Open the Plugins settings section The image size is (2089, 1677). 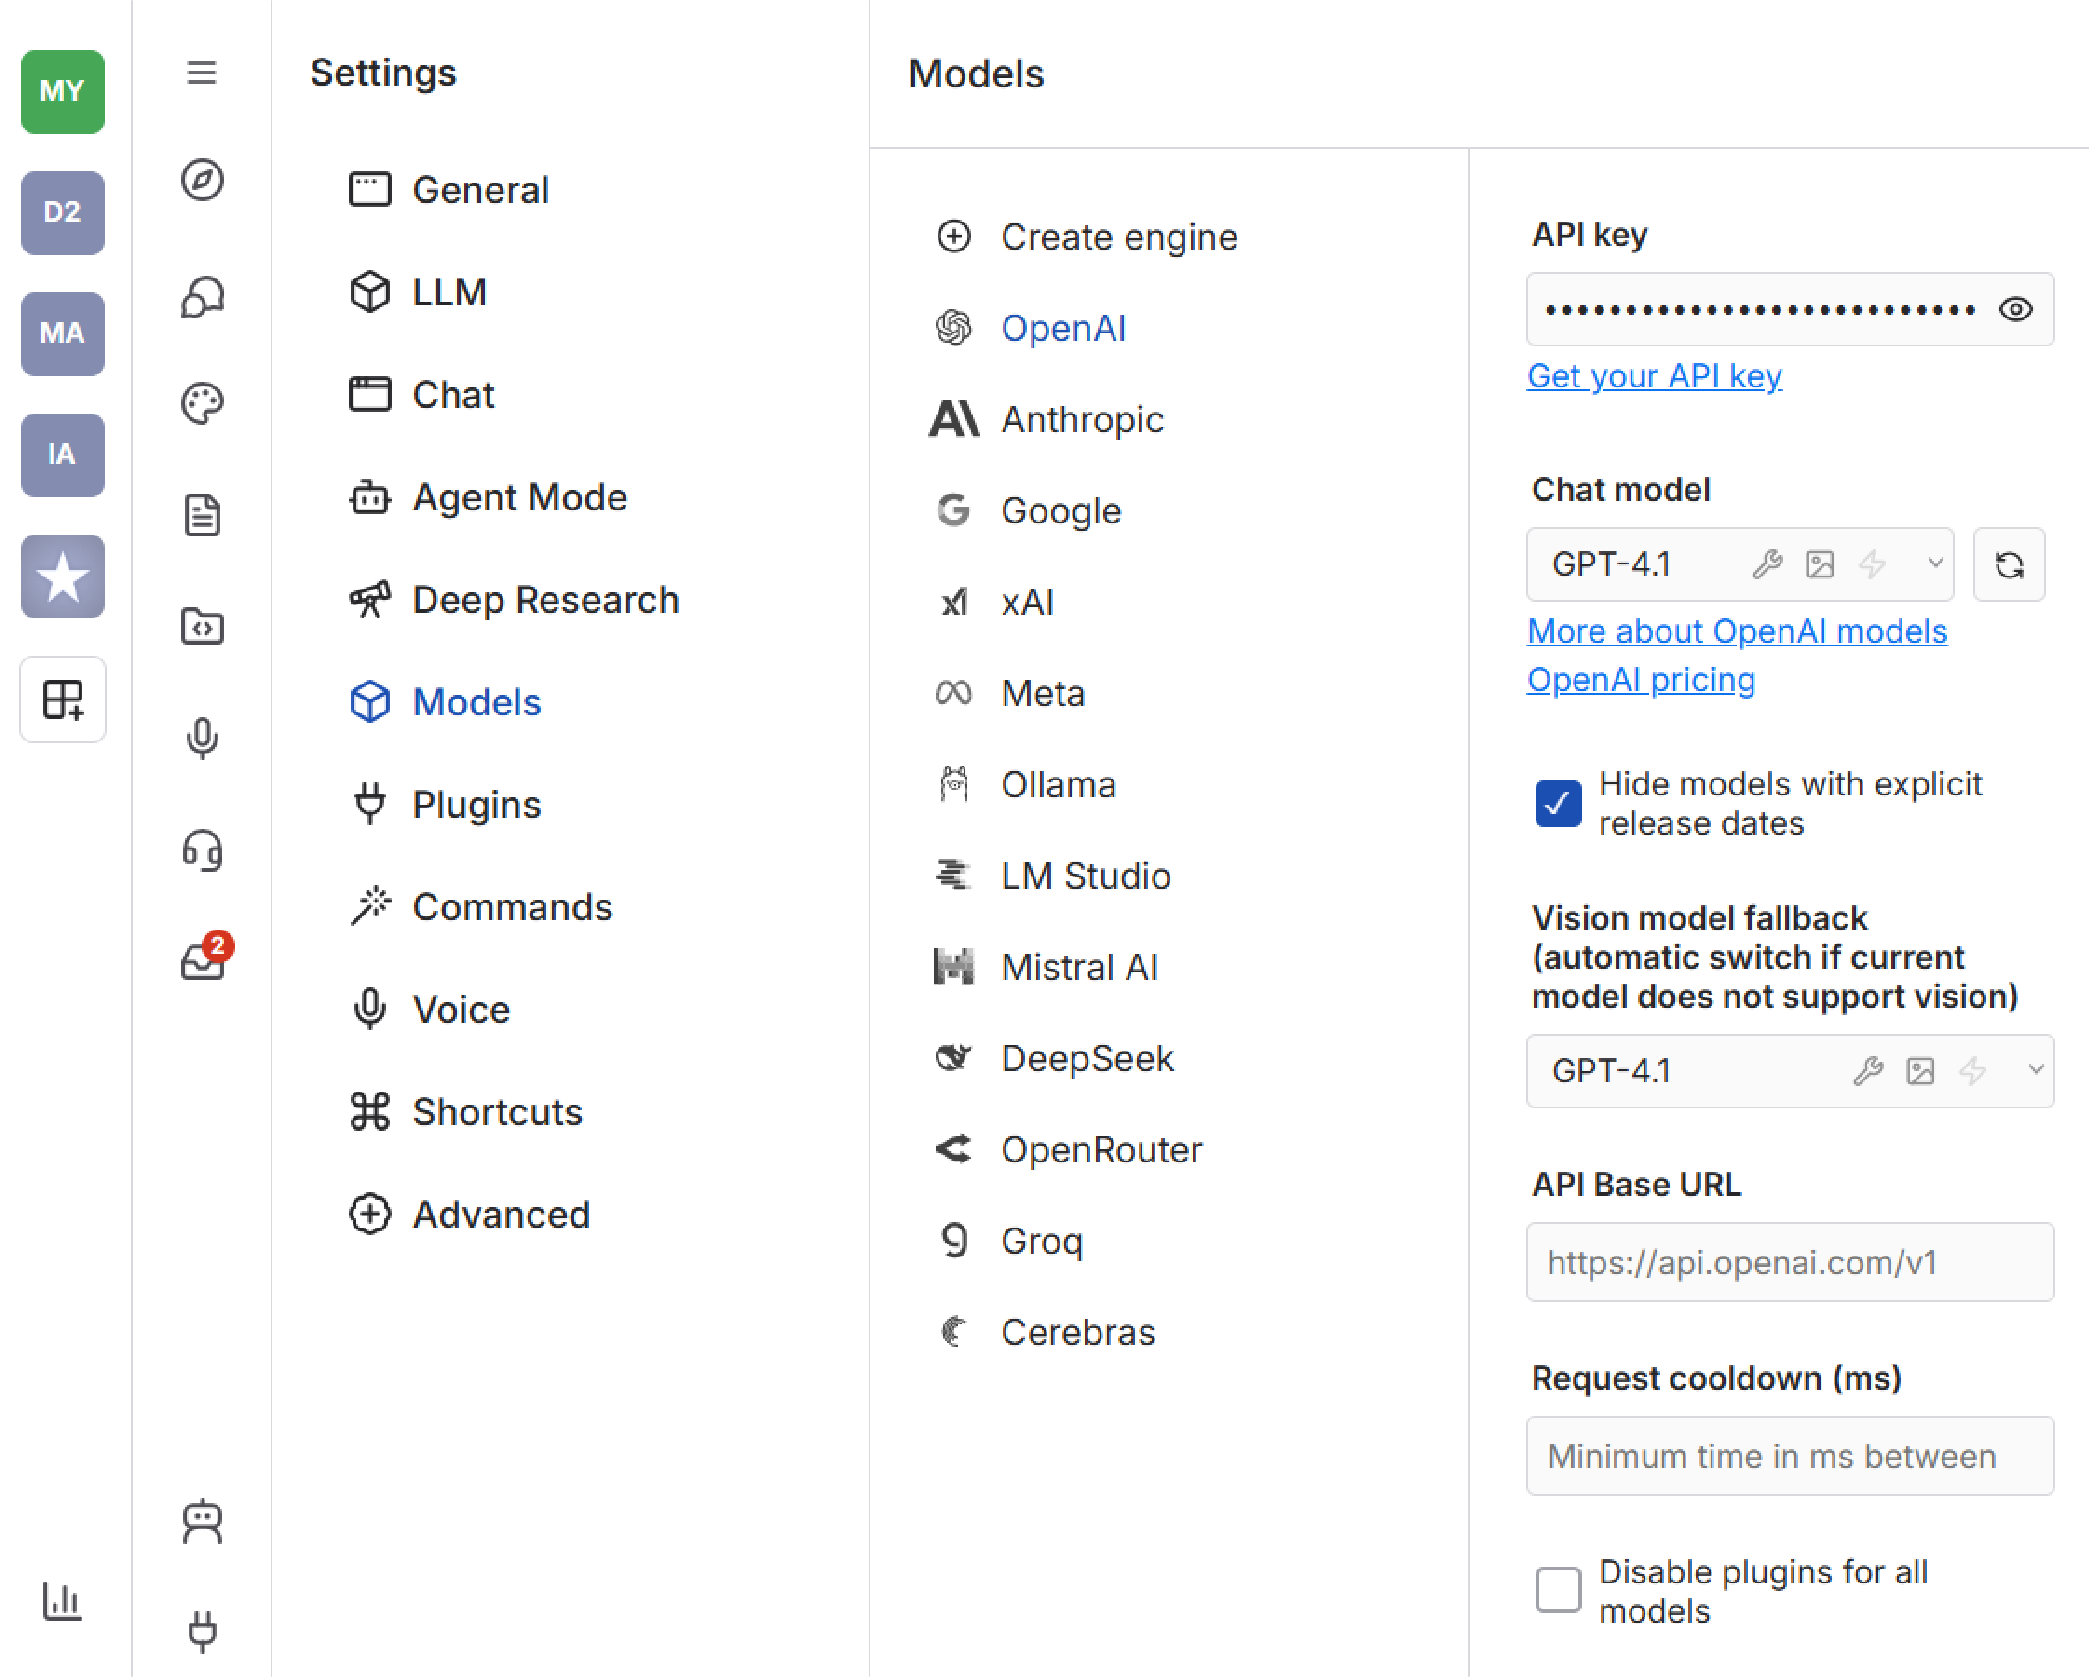(x=476, y=805)
